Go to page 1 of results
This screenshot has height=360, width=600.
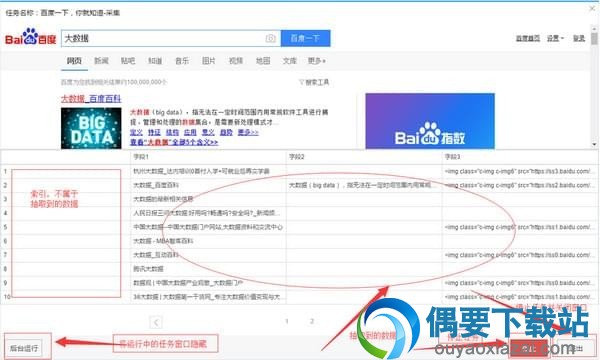287,321
